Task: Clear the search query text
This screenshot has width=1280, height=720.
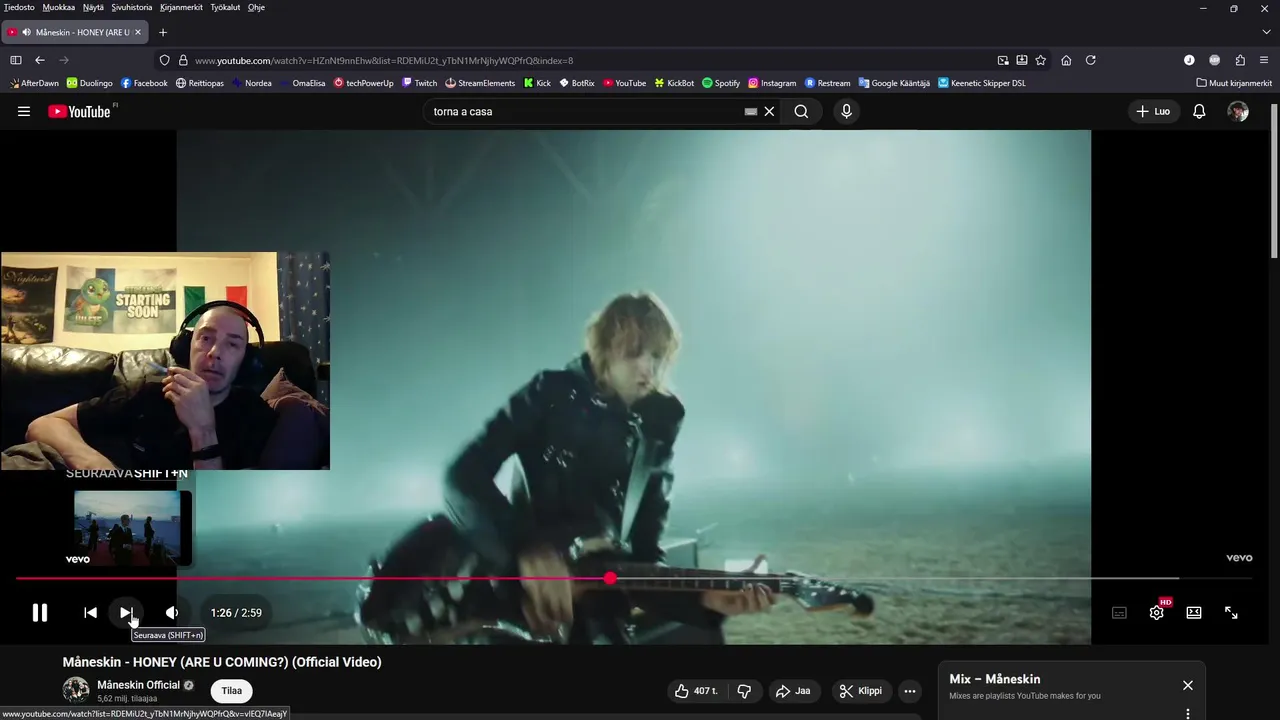Action: tap(769, 112)
